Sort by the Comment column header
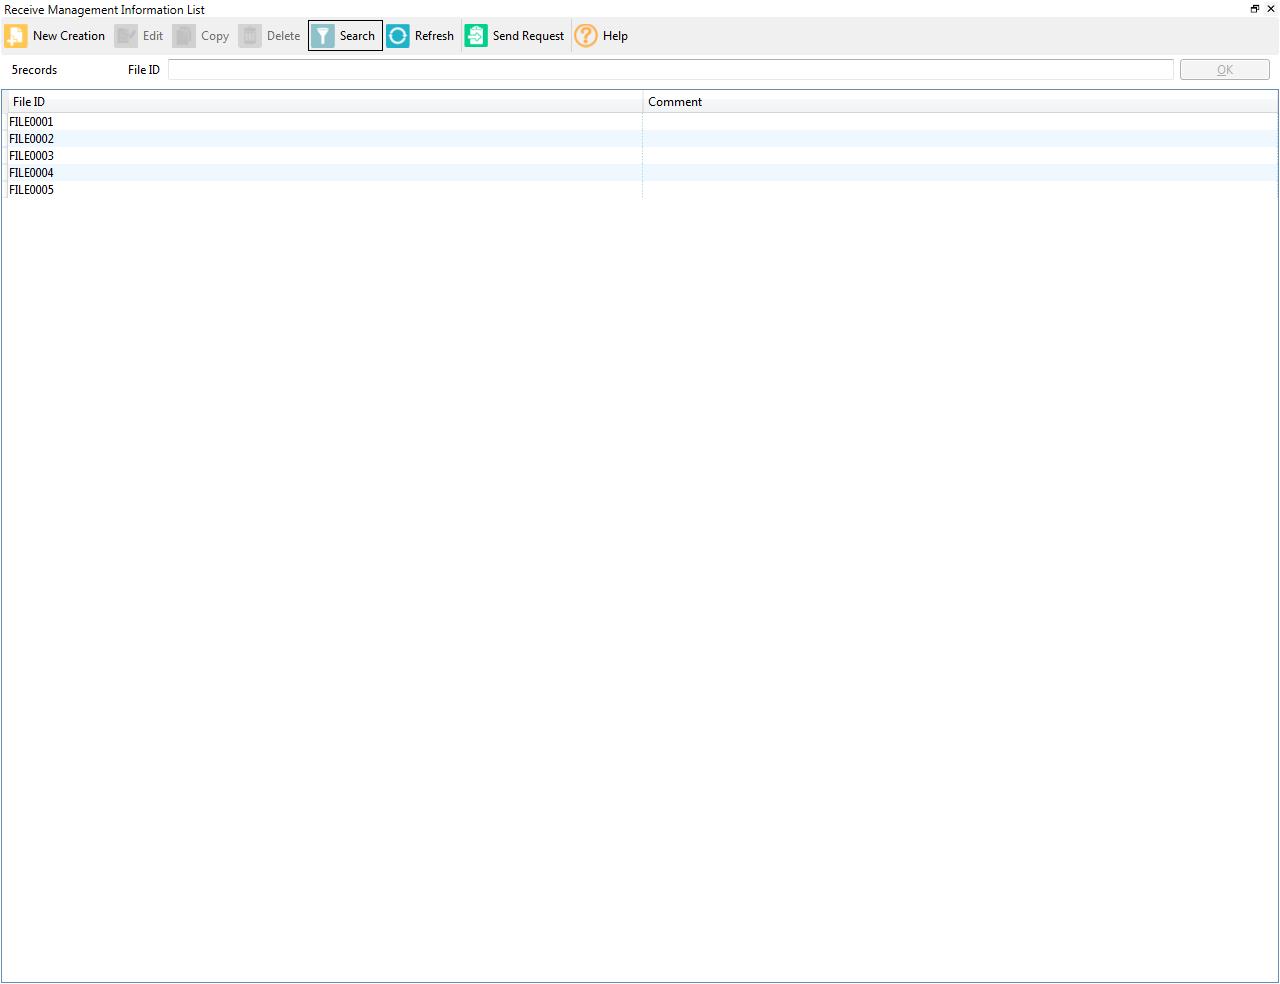The image size is (1280, 984). tap(960, 102)
